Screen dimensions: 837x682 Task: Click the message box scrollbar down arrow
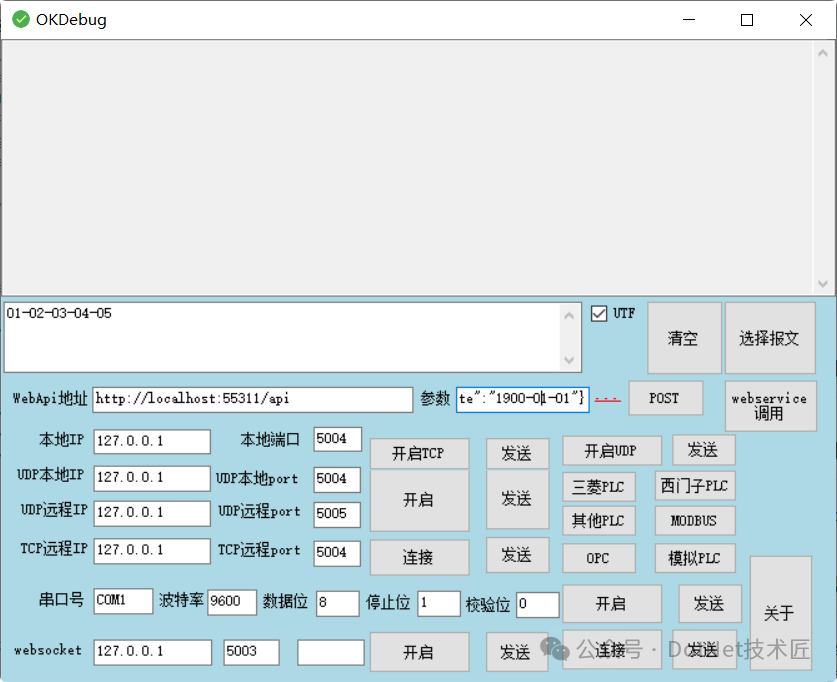pyautogui.click(x=569, y=360)
